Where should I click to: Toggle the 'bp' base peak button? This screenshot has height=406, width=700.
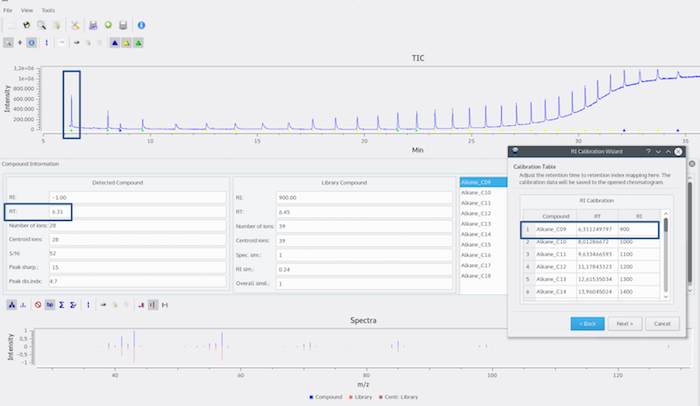[50, 305]
